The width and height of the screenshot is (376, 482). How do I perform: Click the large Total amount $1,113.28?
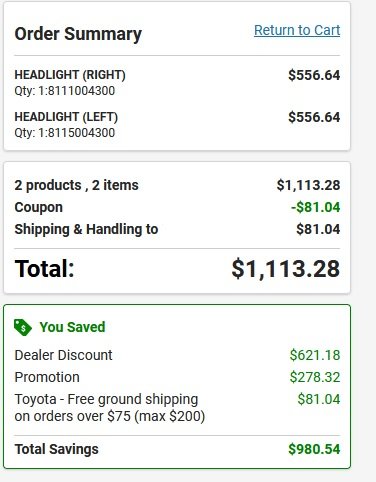pyautogui.click(x=286, y=269)
